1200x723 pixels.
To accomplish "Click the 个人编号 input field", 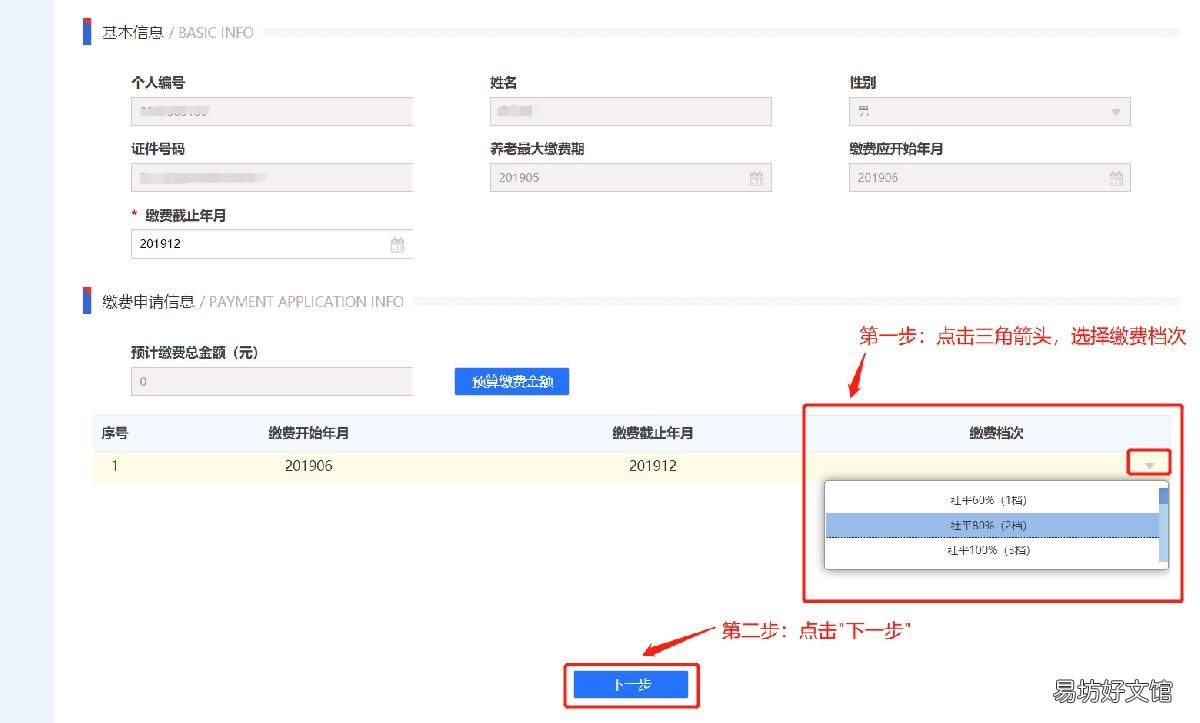I will pos(272,111).
